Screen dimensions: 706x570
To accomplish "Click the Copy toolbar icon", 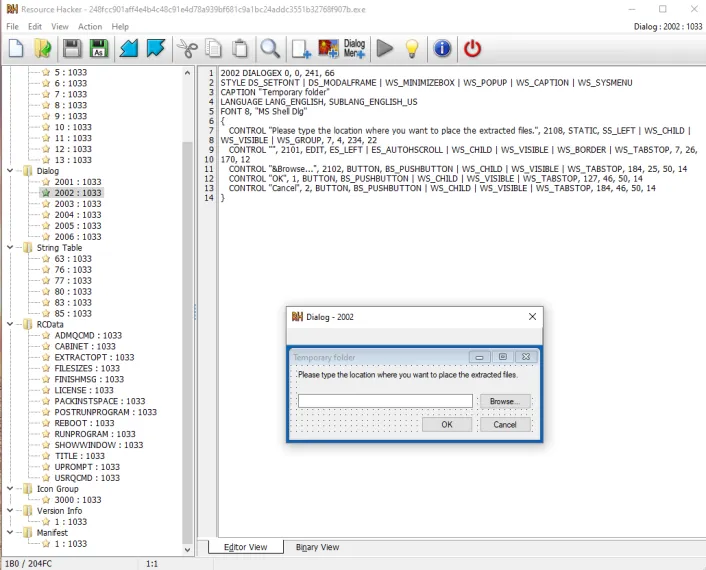I will (x=213, y=48).
